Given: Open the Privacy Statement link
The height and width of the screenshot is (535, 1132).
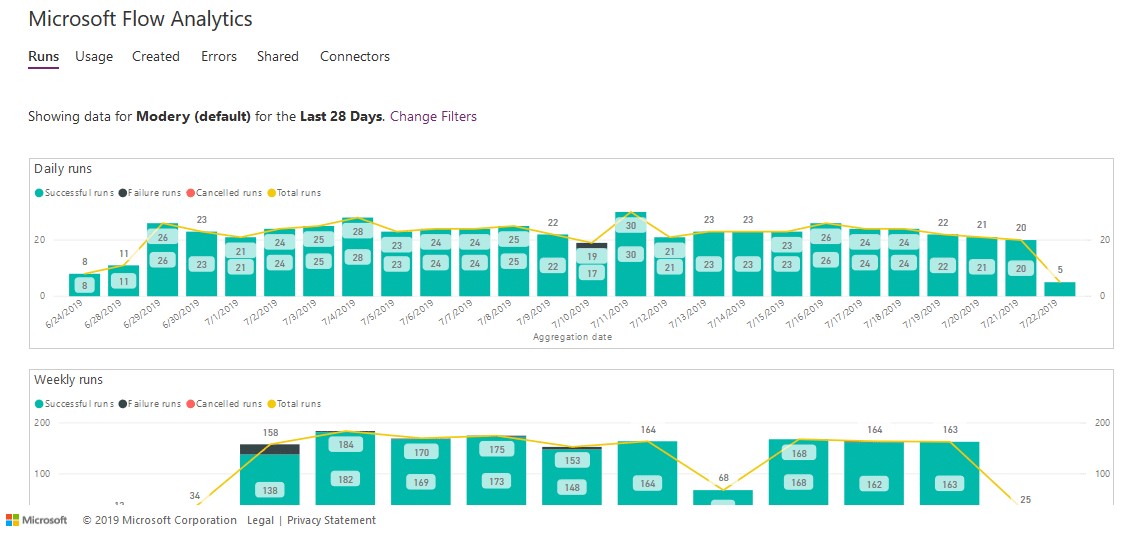Looking at the screenshot, I should coord(331,520).
